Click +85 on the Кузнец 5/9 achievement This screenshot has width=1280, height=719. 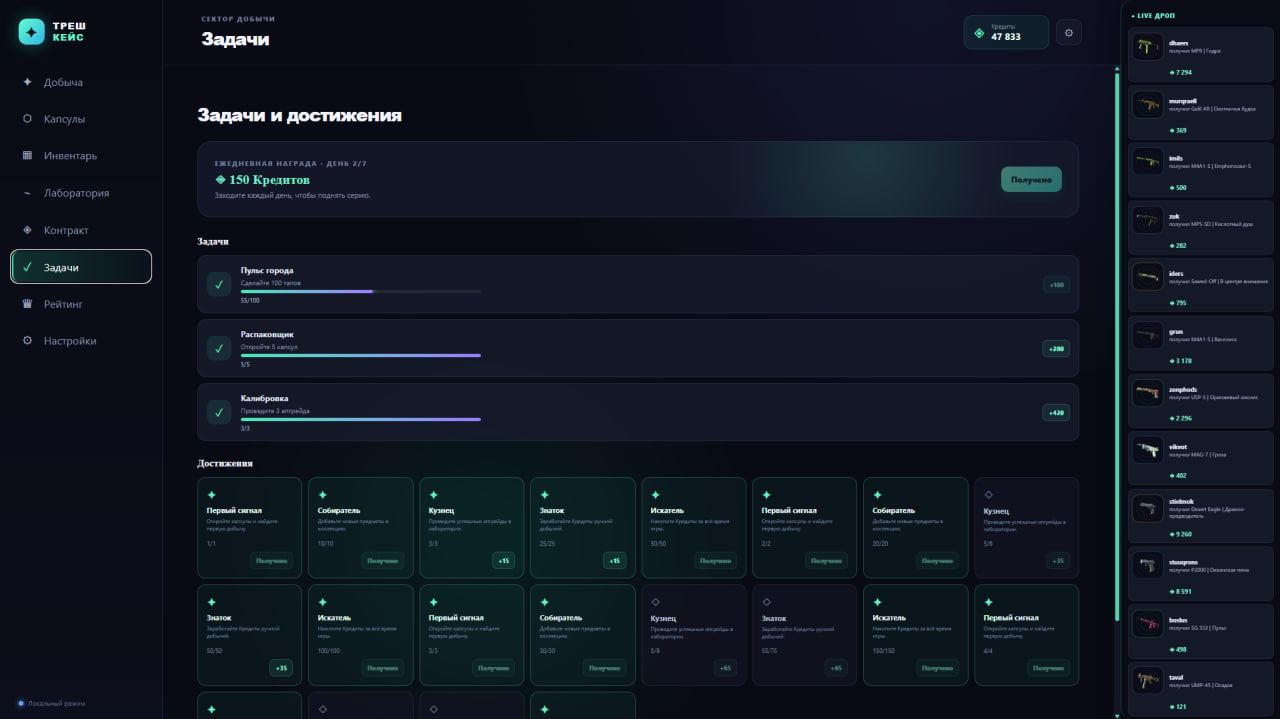pos(725,668)
